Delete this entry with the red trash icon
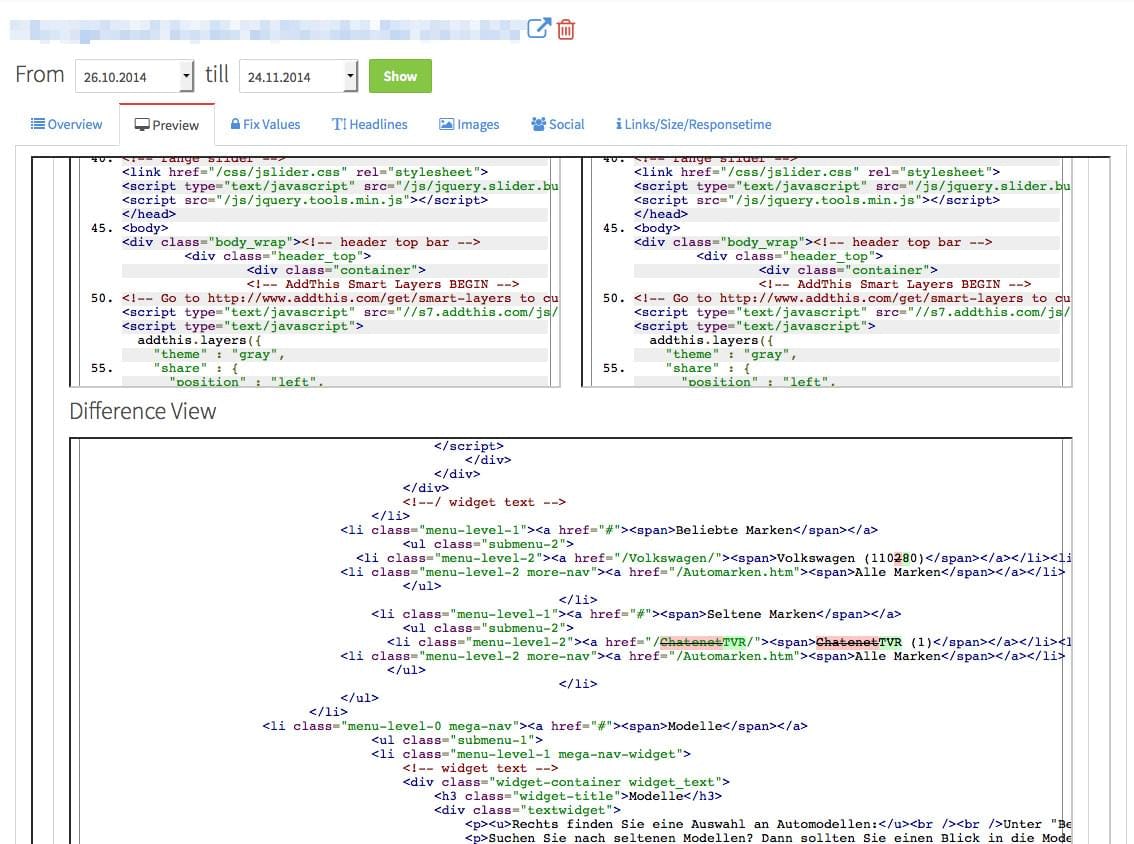 pos(567,29)
